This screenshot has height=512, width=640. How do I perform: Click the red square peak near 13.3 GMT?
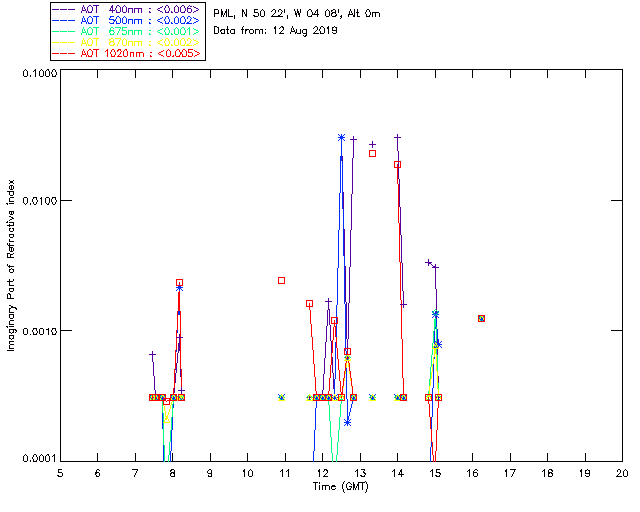[372, 153]
